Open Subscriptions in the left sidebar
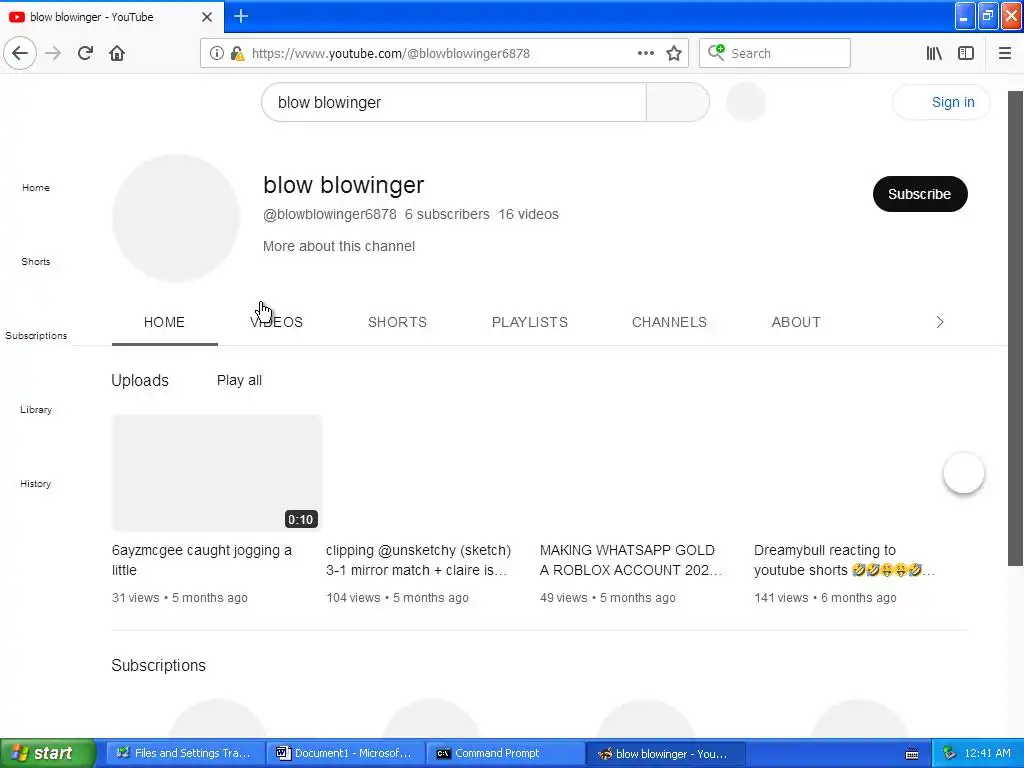 click(36, 335)
